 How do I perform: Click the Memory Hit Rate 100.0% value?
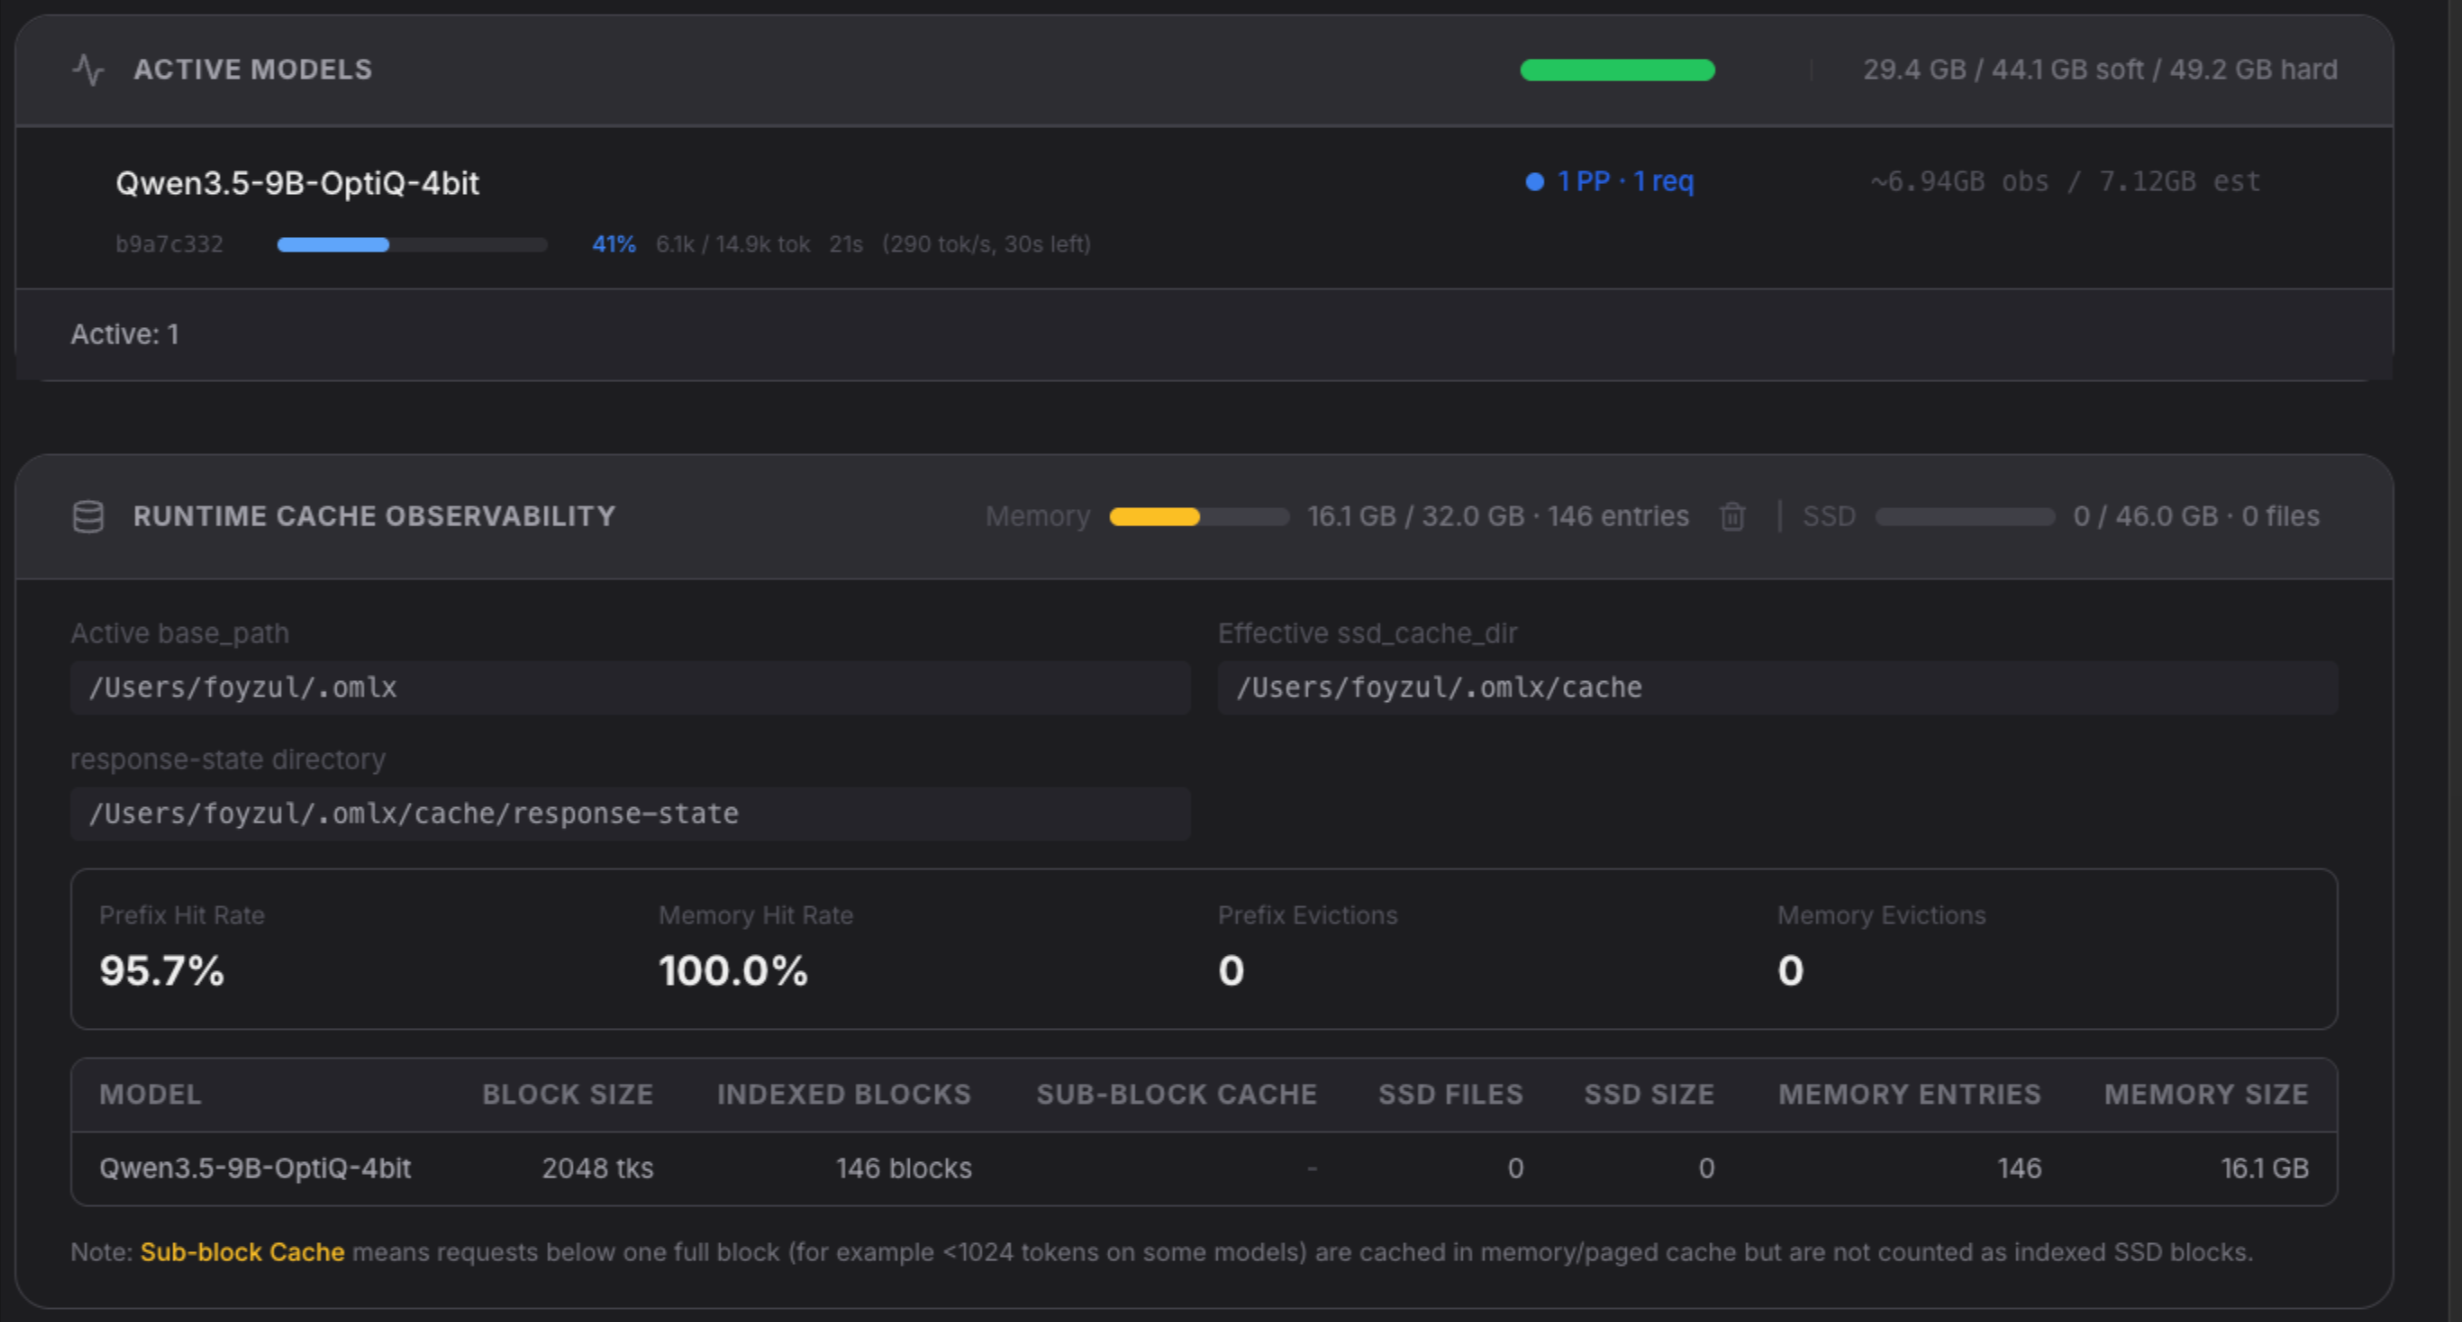[x=733, y=971]
